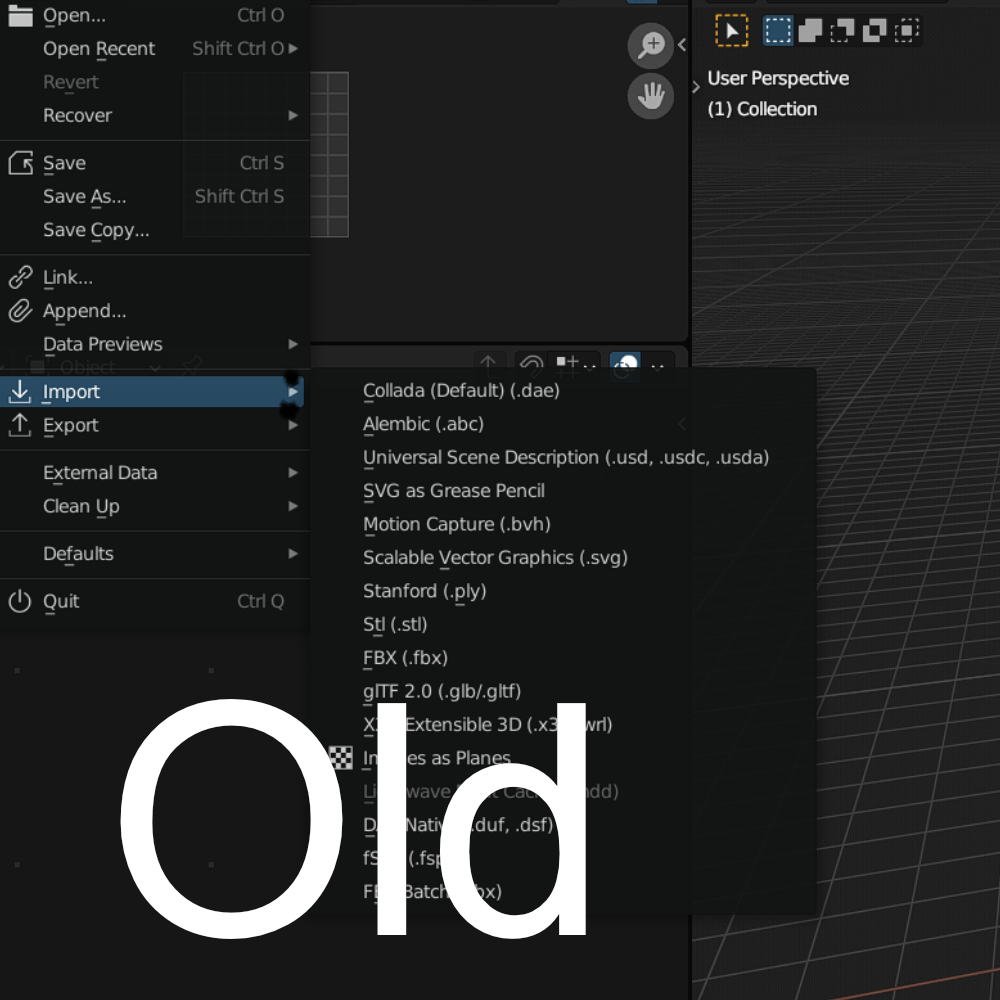The height and width of the screenshot is (1000, 1000).
Task: Choose Stanford (.ply) import
Action: click(x=564, y=591)
